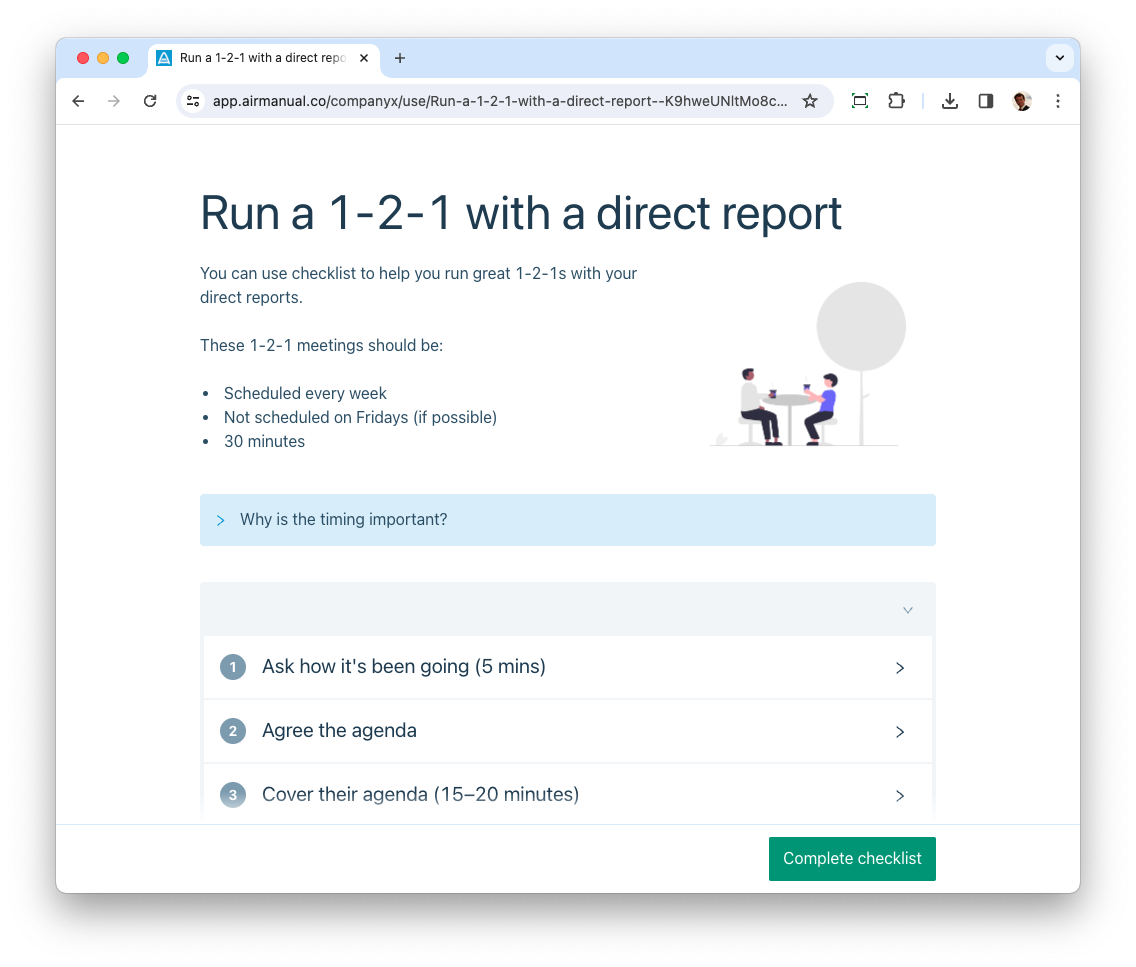Open the Chrome three-dot menu
Screen dimensions: 1136x967
1058,101
